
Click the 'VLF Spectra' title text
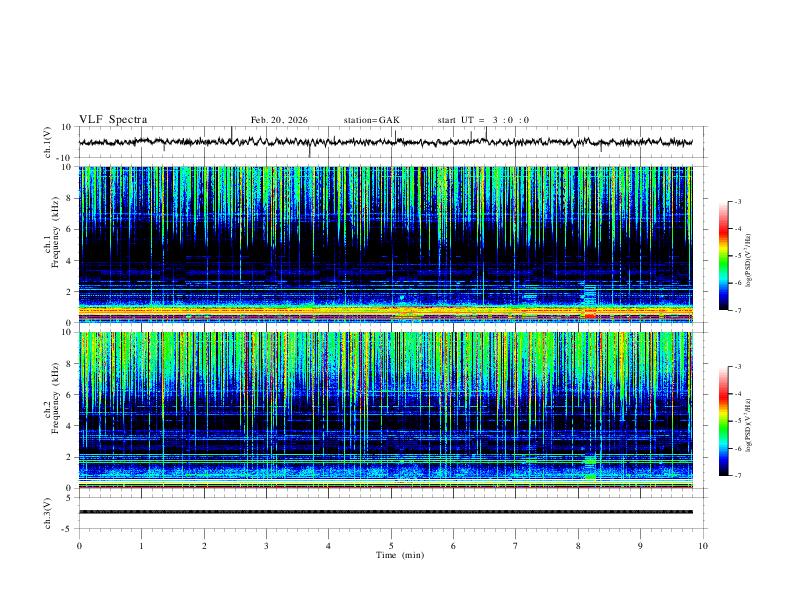[x=113, y=120]
